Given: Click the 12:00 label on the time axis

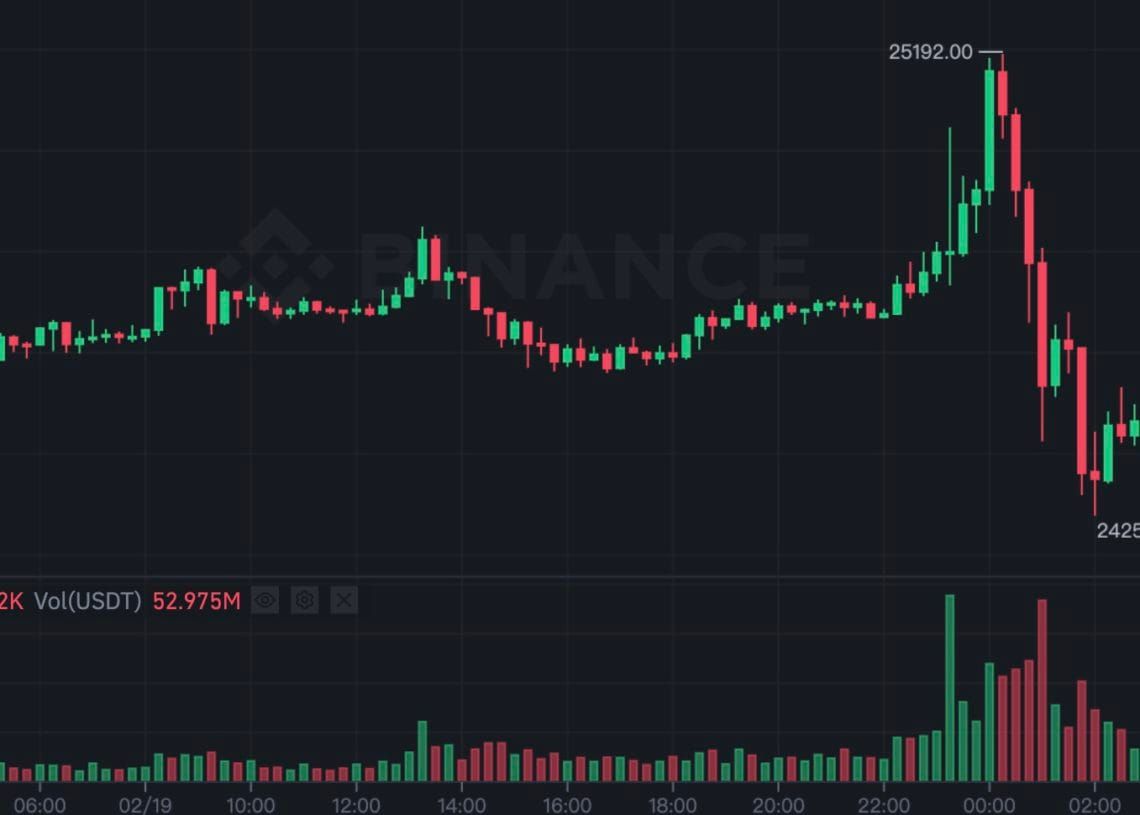Looking at the screenshot, I should click(358, 803).
